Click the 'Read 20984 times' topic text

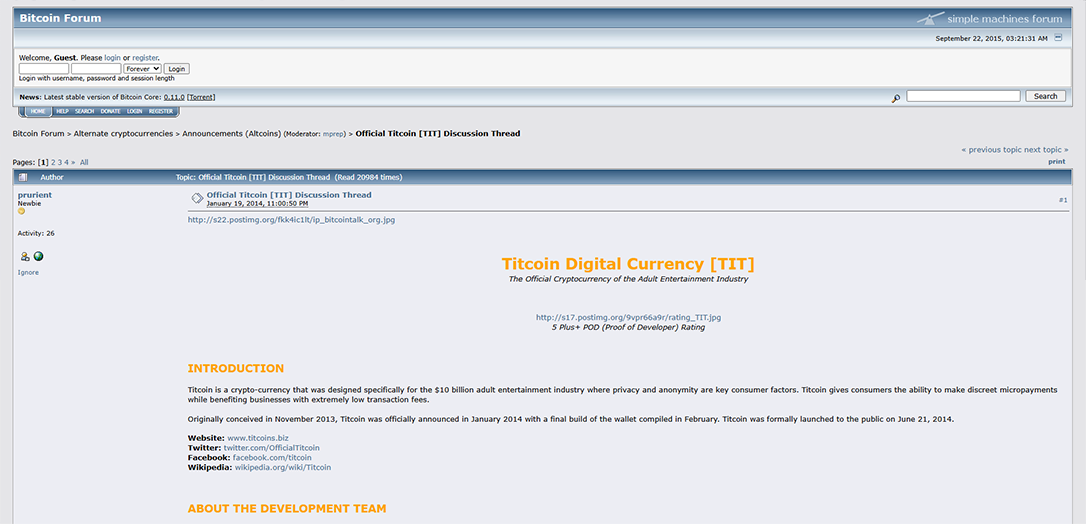click(x=369, y=177)
